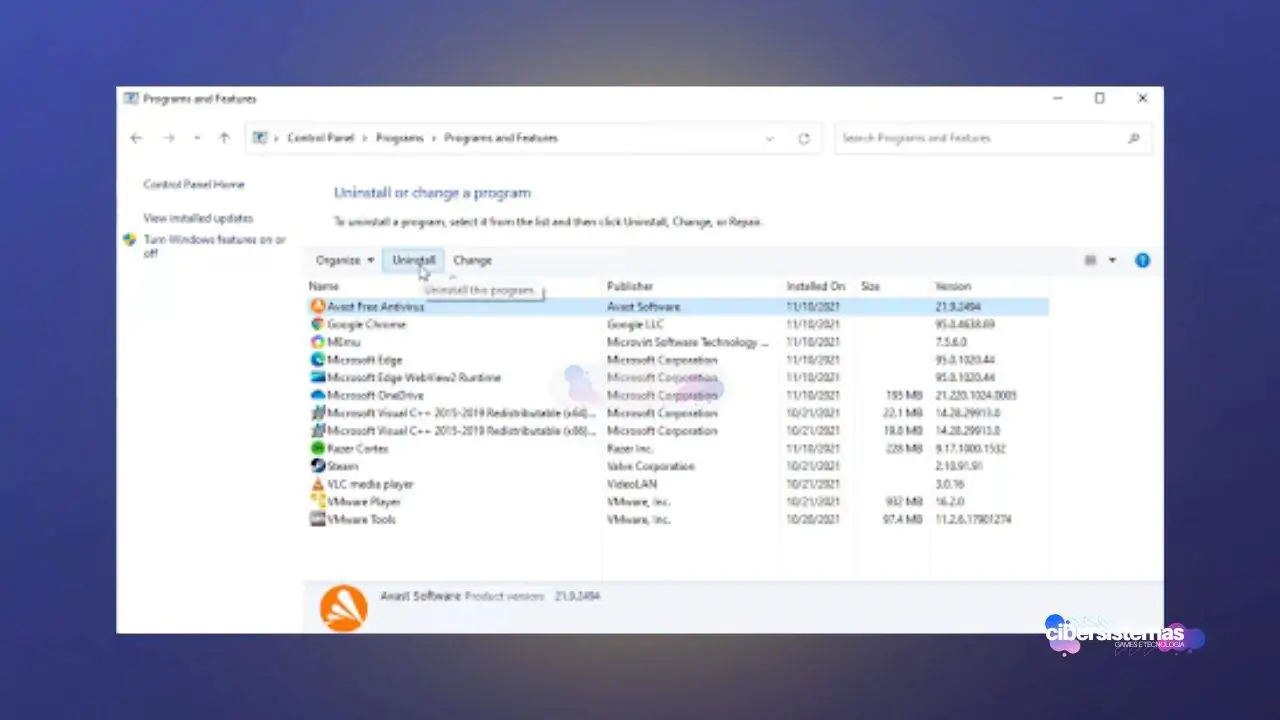This screenshot has width=1280, height=720.
Task: Click the Uninstall button
Action: pos(414,260)
